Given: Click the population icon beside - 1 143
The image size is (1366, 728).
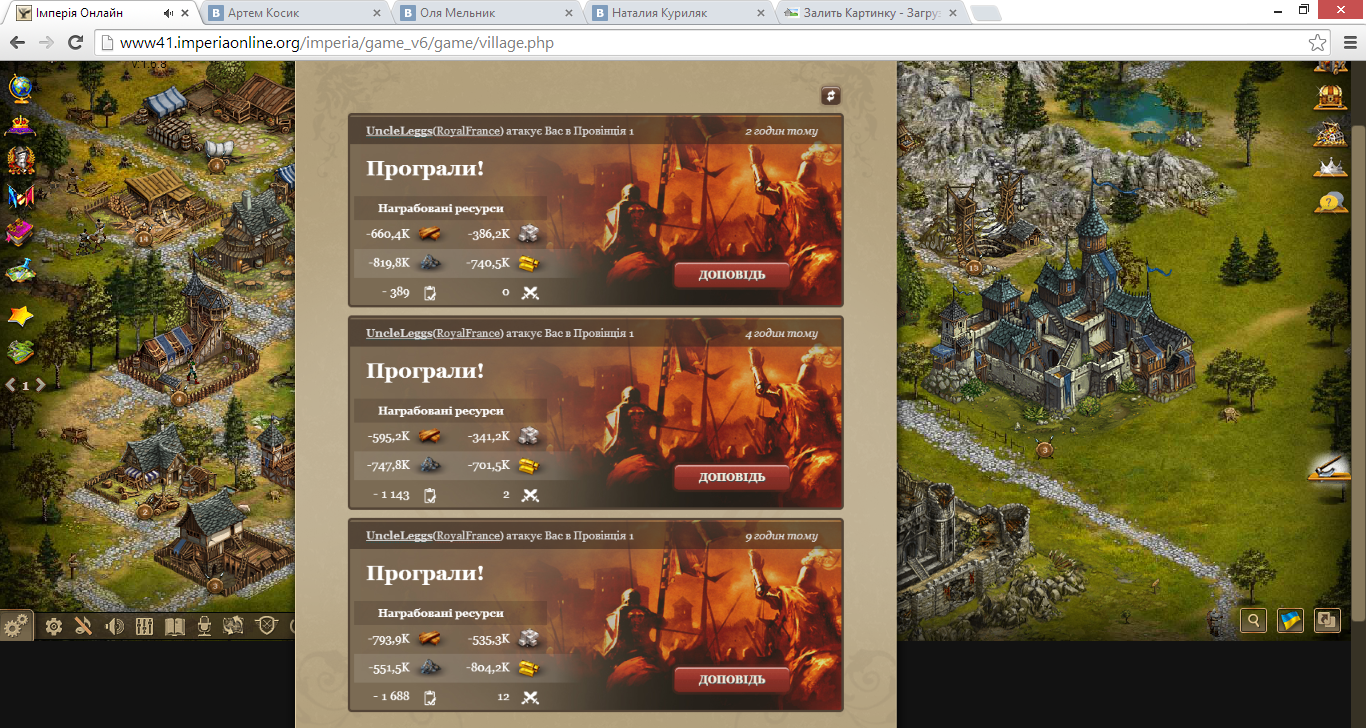Looking at the screenshot, I should tap(431, 495).
